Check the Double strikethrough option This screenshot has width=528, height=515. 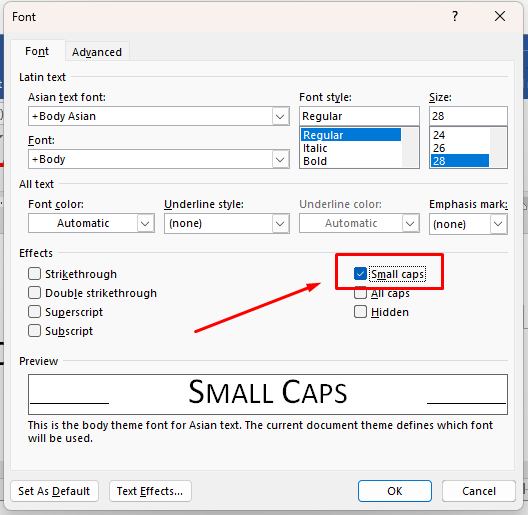pyautogui.click(x=34, y=293)
